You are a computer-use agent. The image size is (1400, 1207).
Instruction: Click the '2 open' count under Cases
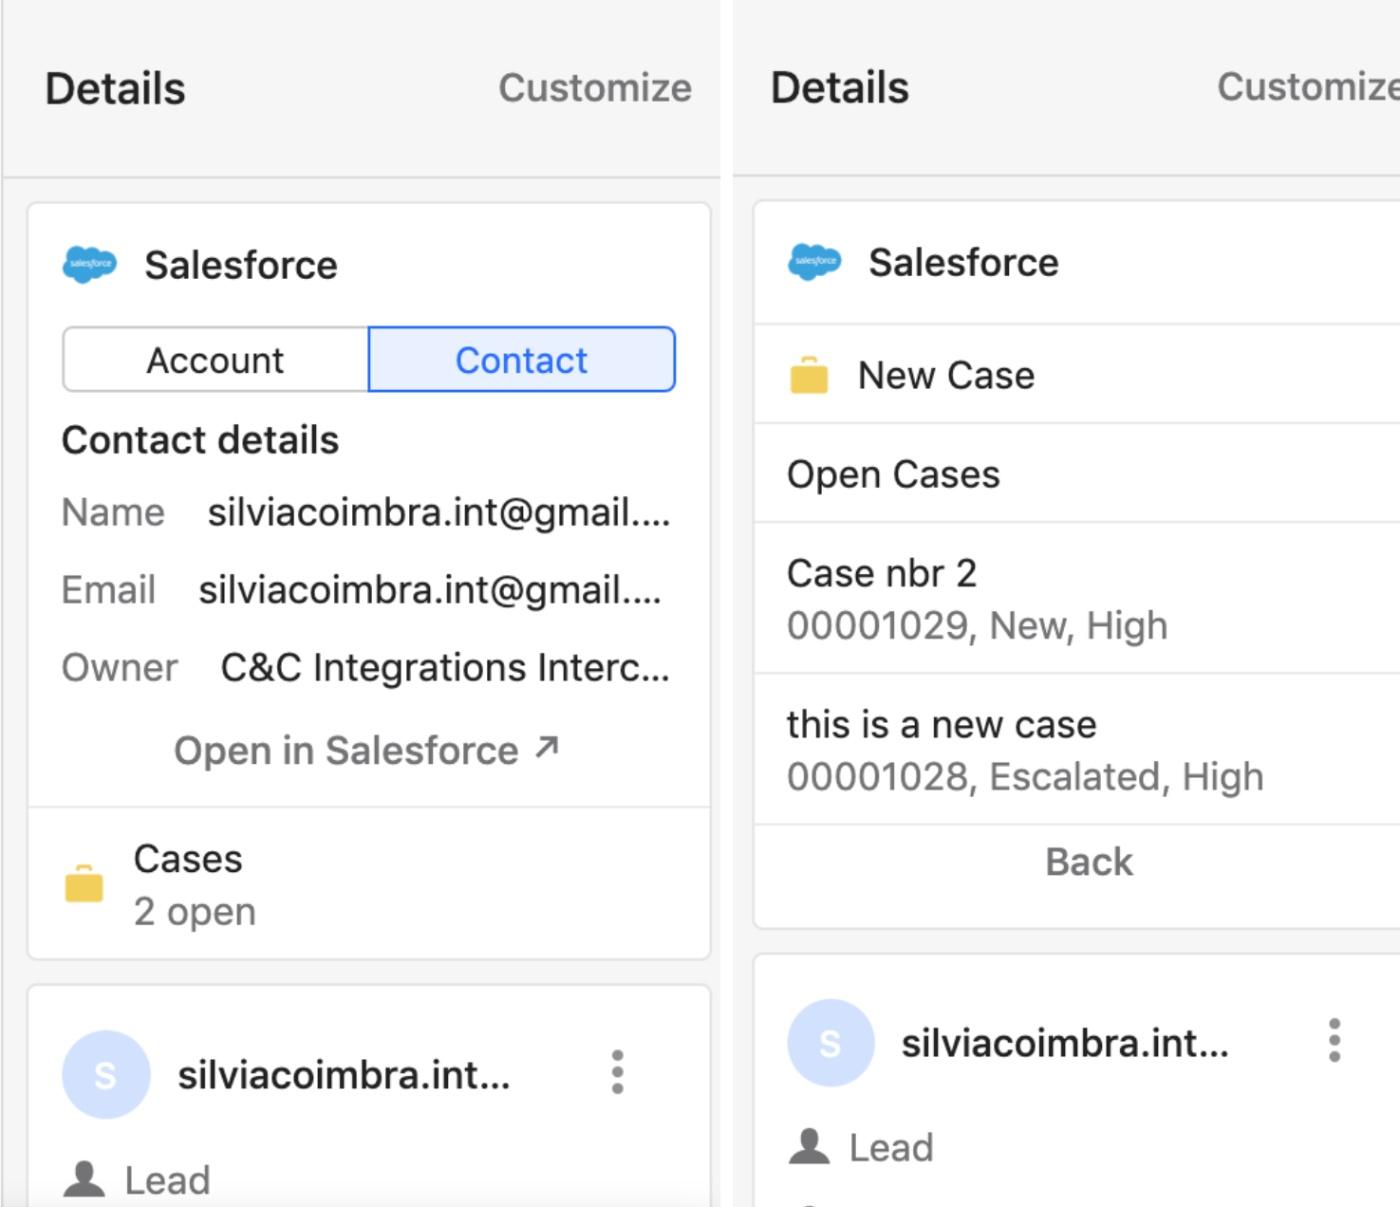(195, 911)
